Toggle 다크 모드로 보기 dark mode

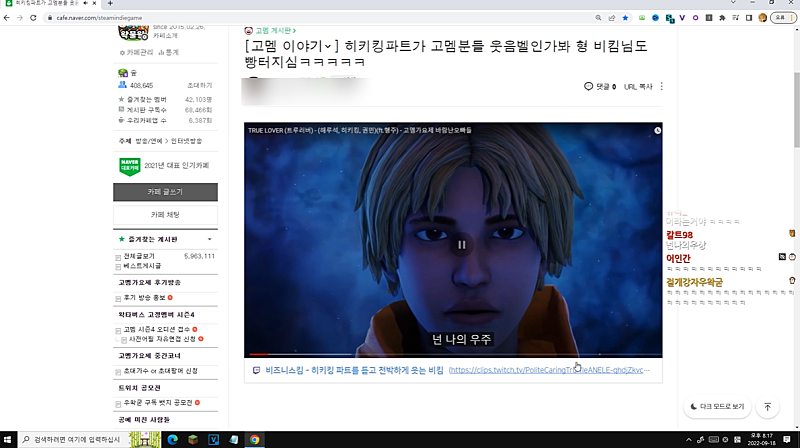point(717,407)
